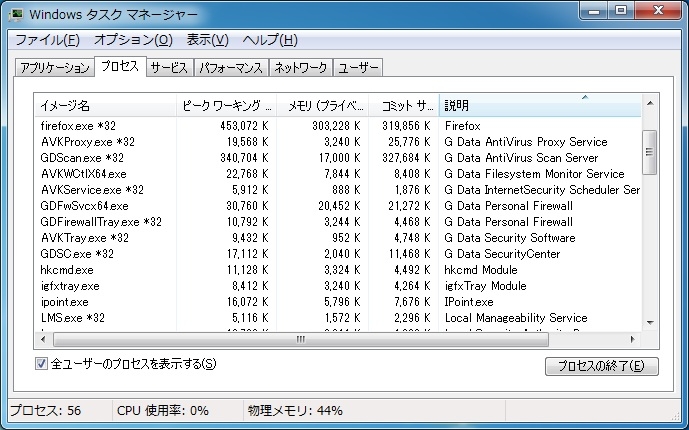Select the プロセス tab
689x430 pixels.
click(120, 66)
